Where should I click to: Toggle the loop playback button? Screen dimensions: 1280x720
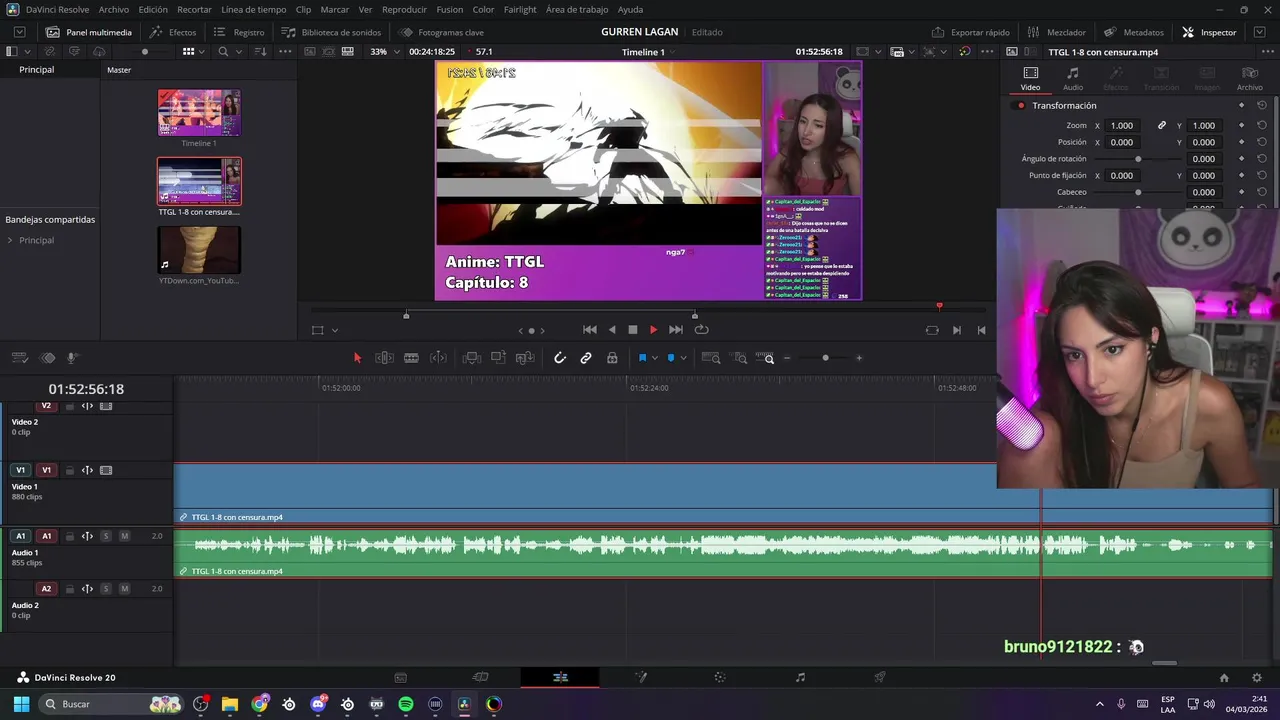(x=701, y=330)
